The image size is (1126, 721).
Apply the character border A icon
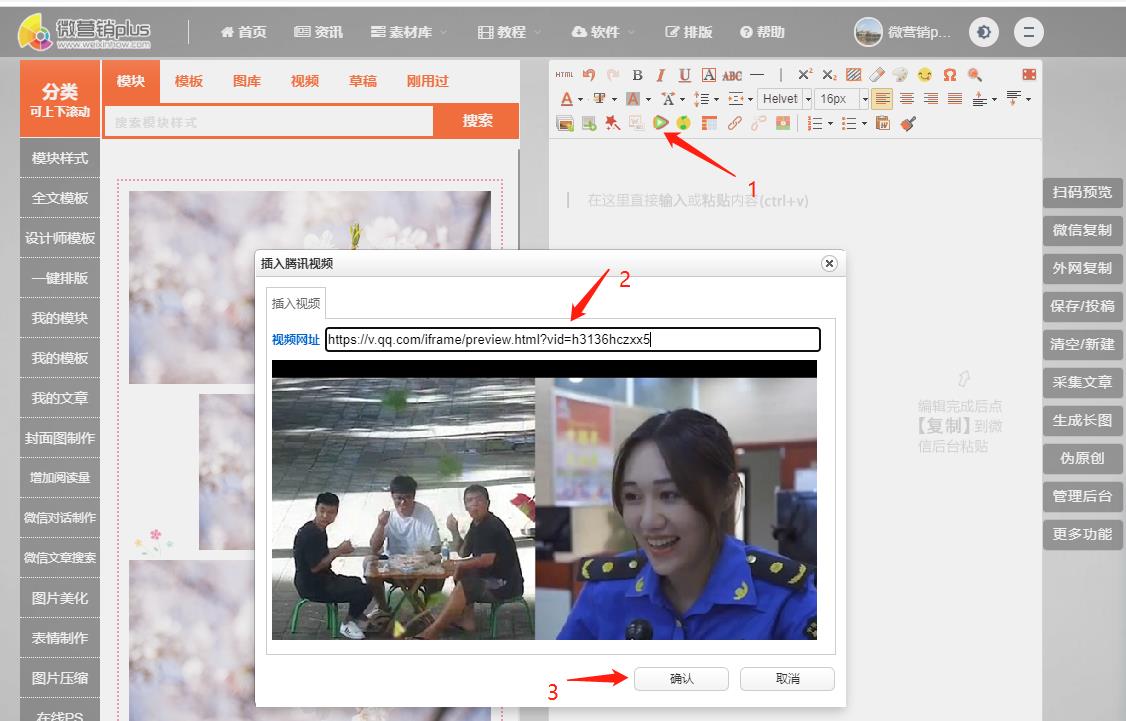(709, 75)
